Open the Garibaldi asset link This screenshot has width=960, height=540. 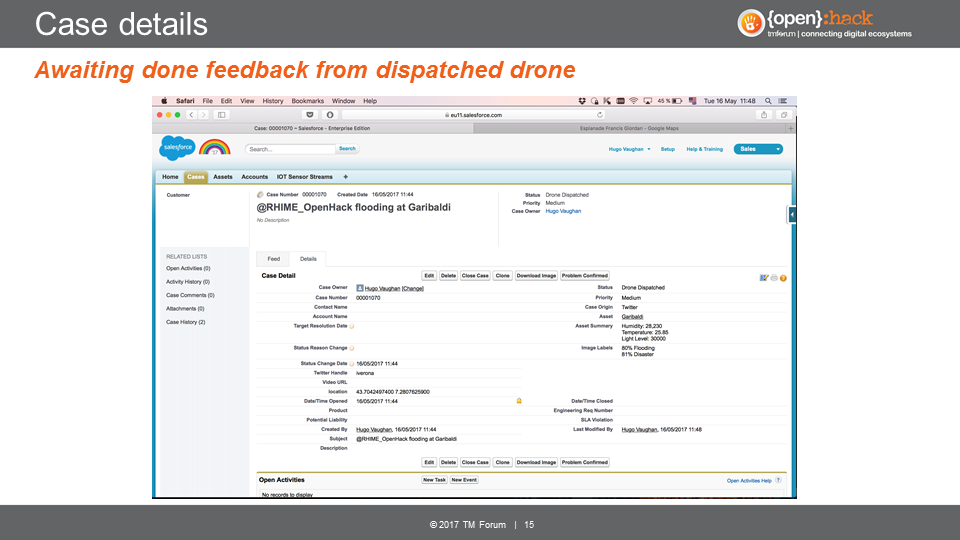(632, 317)
